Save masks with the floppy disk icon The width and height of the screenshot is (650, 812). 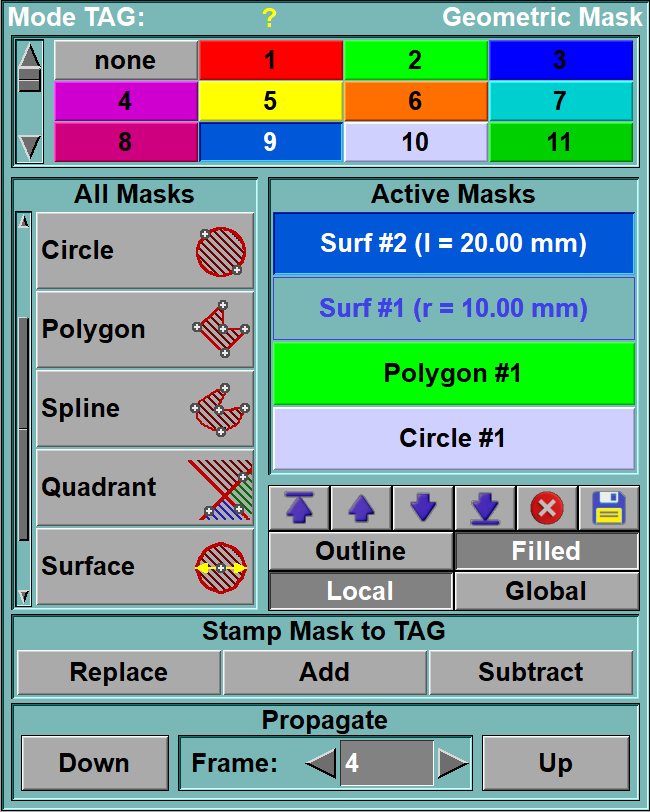coord(609,508)
